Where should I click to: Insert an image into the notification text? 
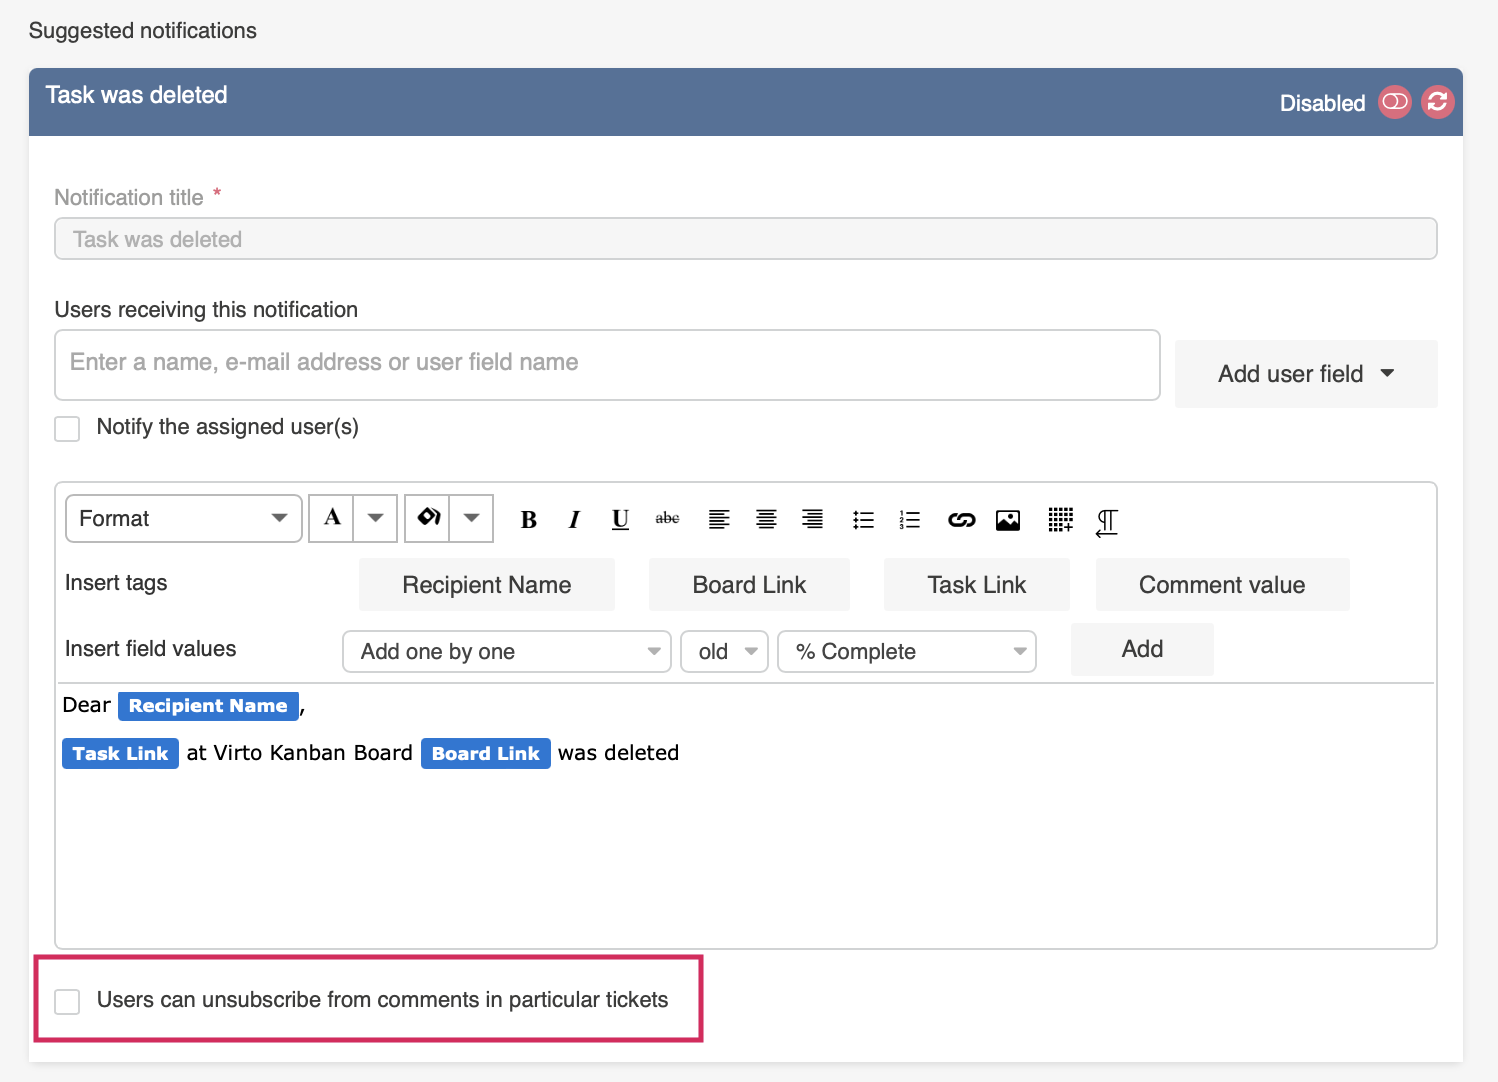coord(1007,519)
